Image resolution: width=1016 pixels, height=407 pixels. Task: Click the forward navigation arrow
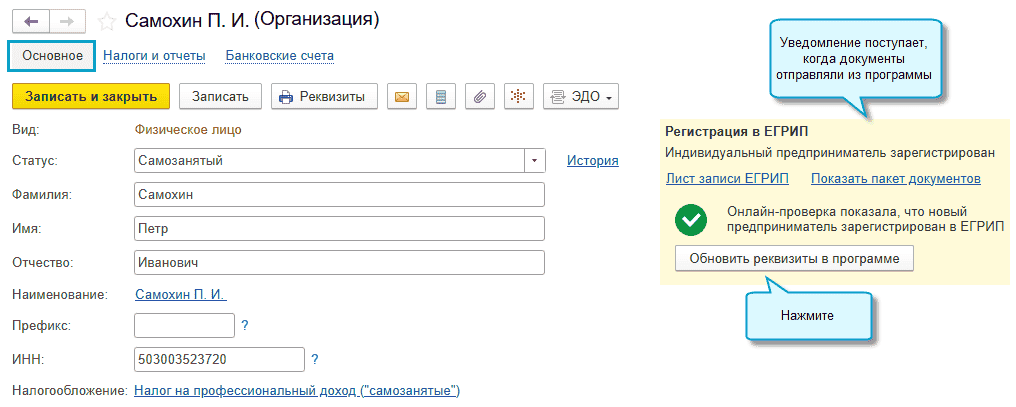click(67, 20)
